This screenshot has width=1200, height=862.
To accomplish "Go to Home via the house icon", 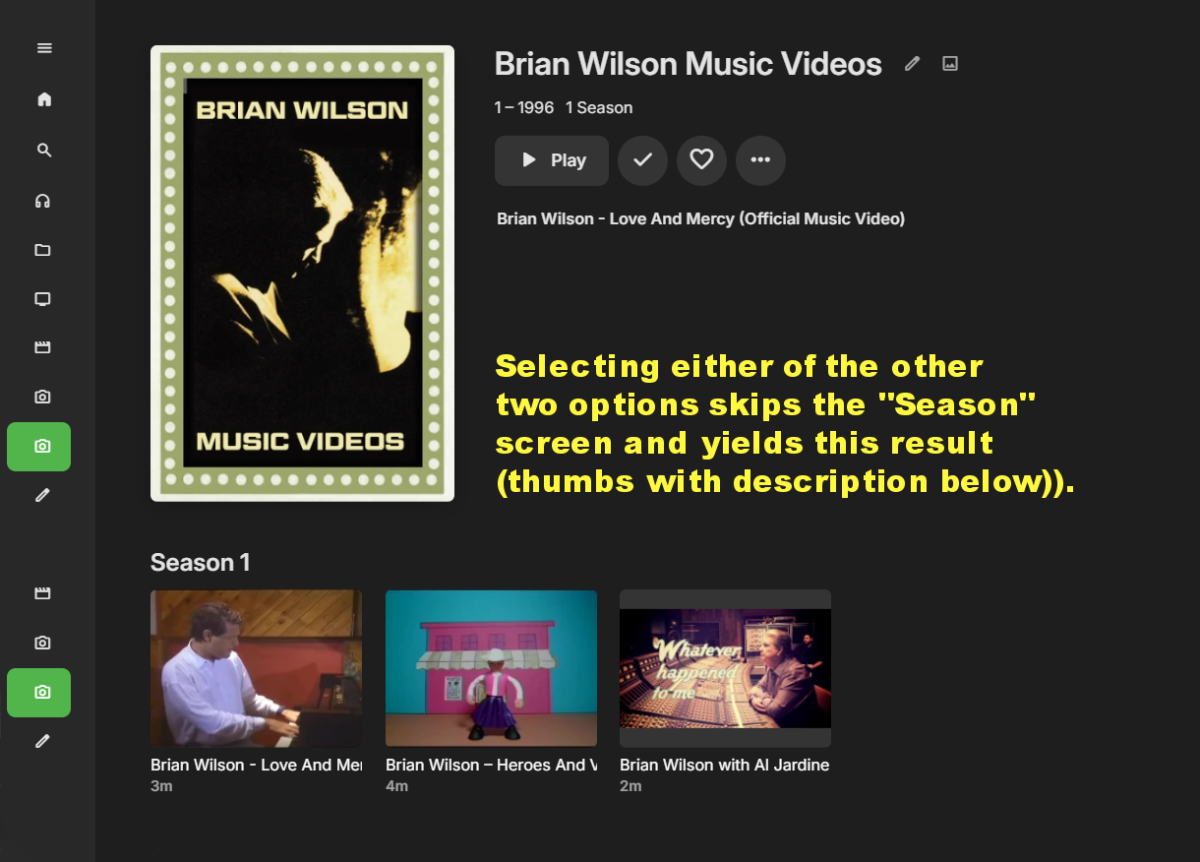I will point(44,99).
